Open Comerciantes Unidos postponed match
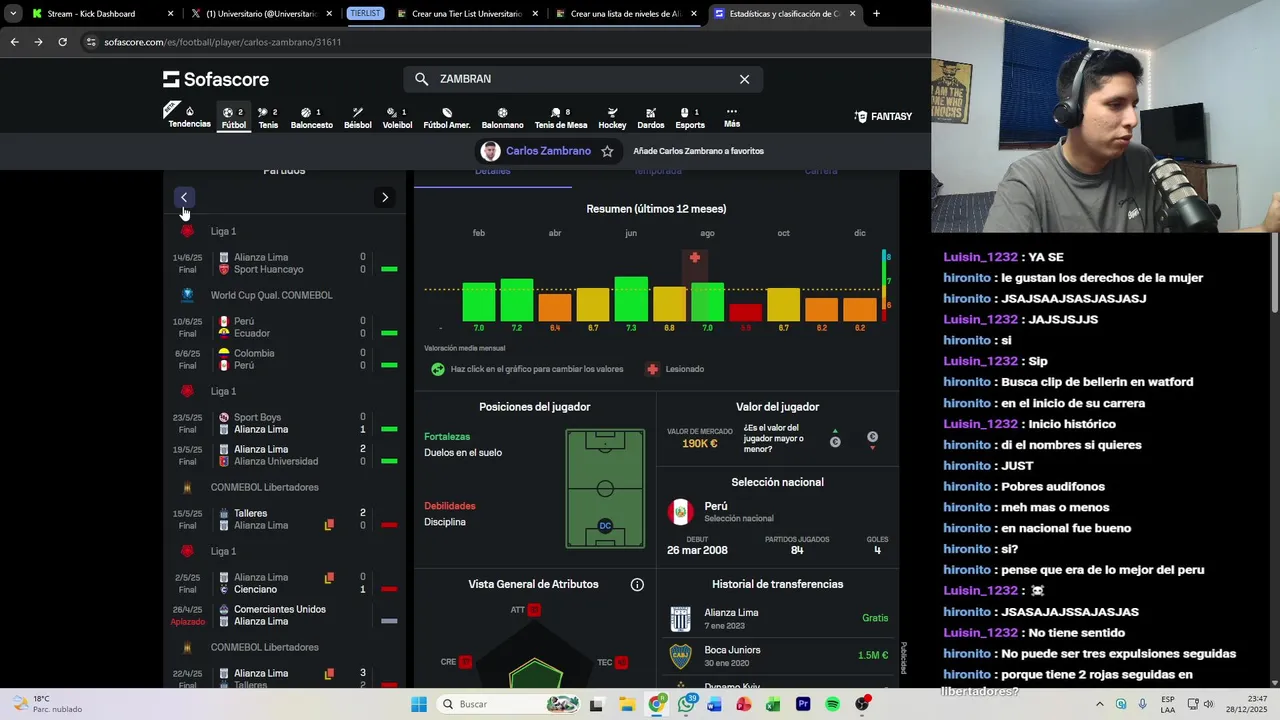Viewport: 1280px width, 720px height. click(x=285, y=615)
